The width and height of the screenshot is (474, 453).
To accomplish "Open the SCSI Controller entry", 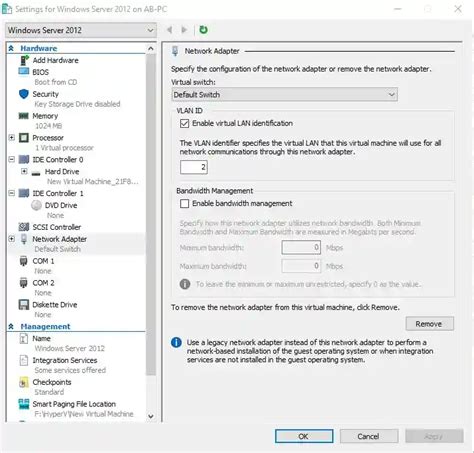I will point(57,227).
